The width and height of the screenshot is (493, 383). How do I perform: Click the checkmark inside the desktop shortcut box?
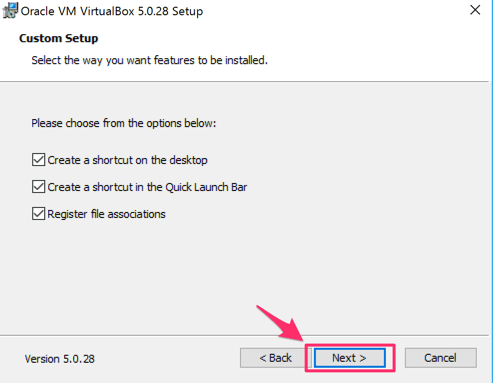(38, 160)
